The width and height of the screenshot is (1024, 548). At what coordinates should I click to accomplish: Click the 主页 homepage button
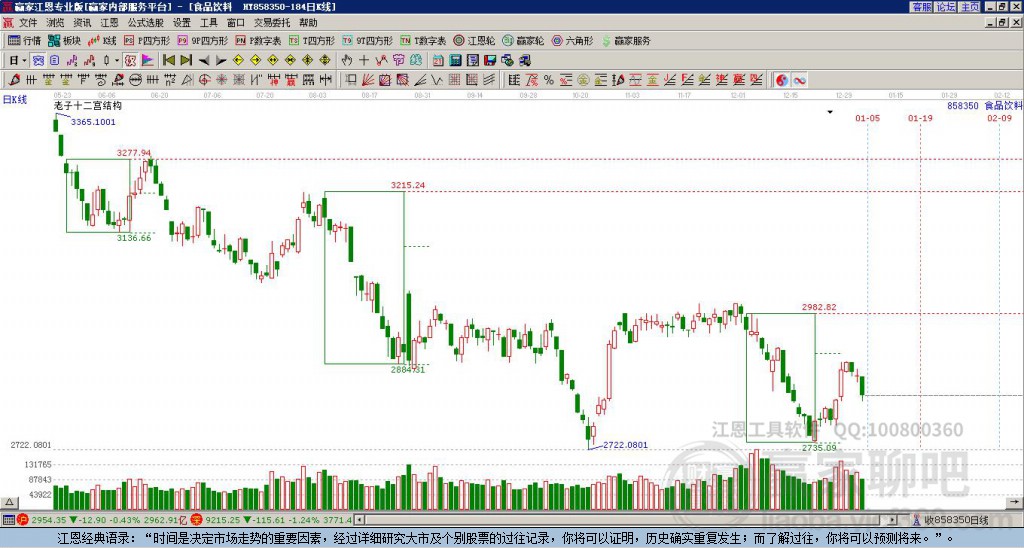click(970, 7)
